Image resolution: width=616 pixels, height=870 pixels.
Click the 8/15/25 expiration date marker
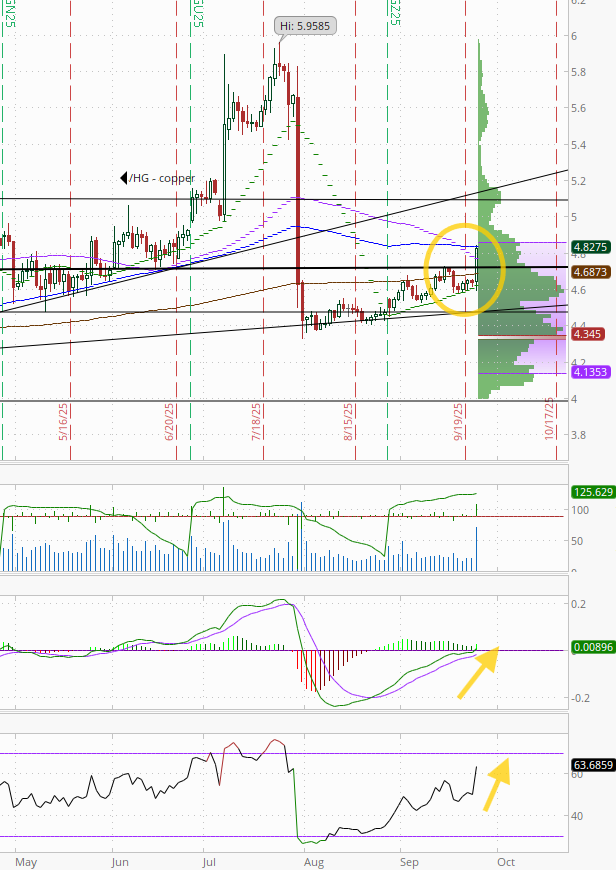pyautogui.click(x=349, y=422)
